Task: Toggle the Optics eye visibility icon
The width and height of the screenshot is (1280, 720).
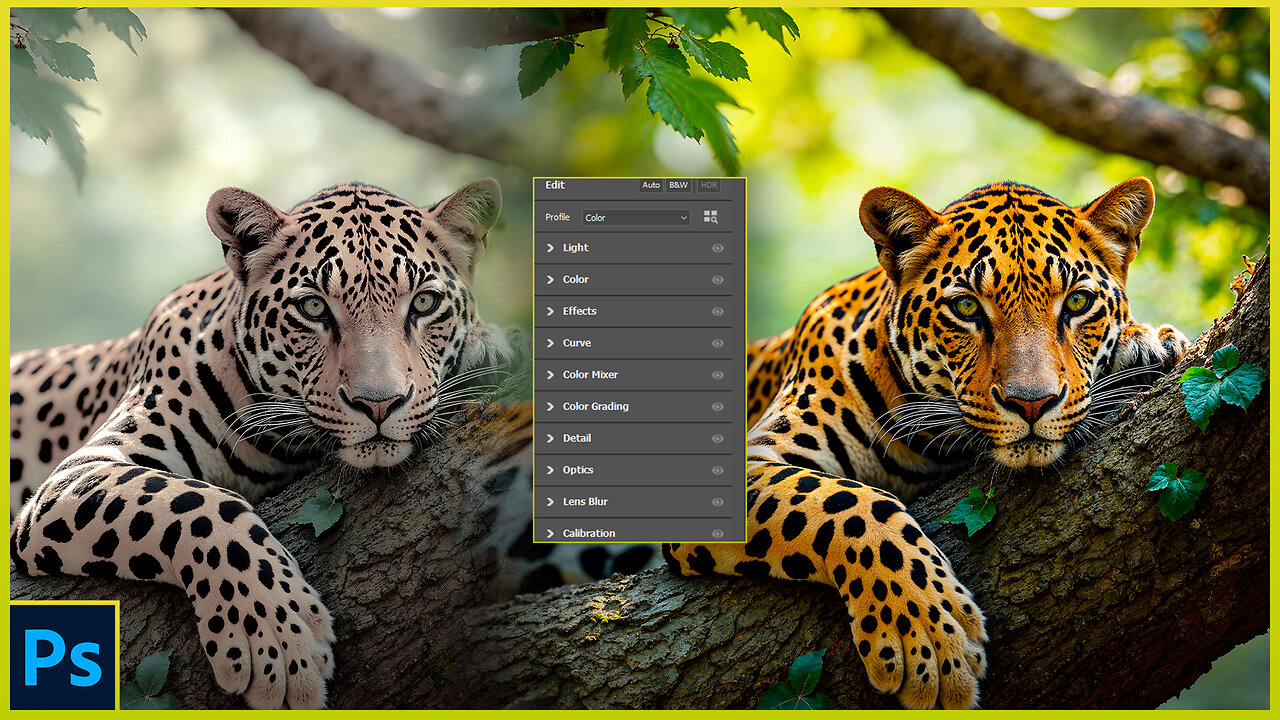Action: click(717, 470)
